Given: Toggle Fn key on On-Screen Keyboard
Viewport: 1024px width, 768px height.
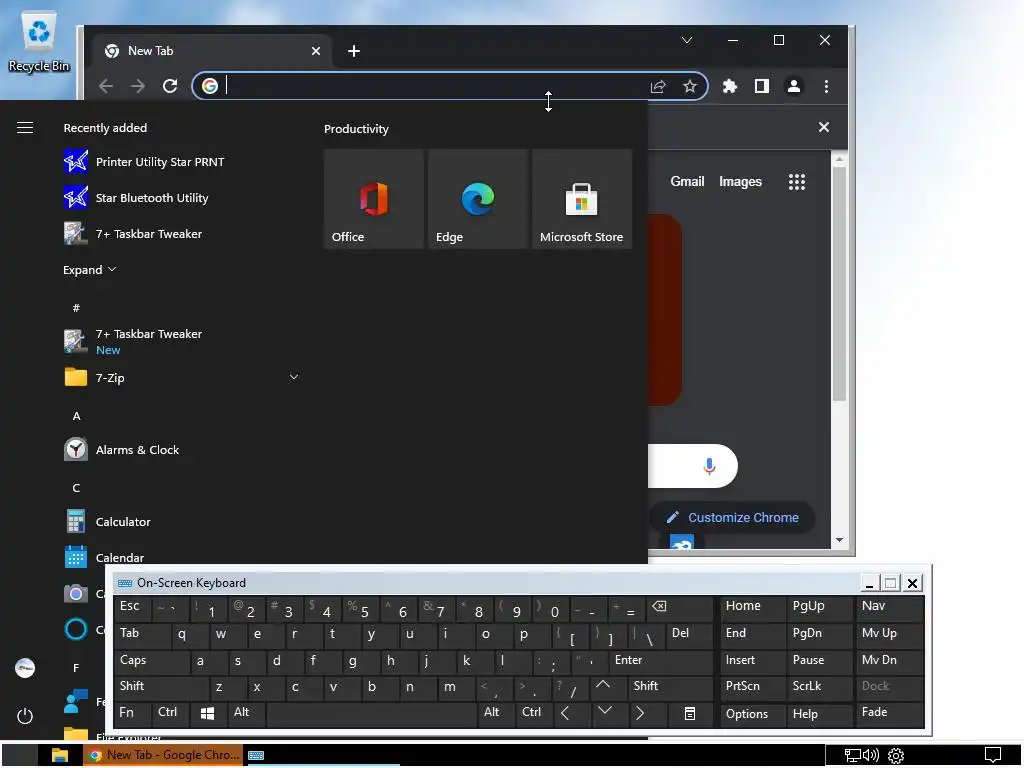Looking at the screenshot, I should pyautogui.click(x=133, y=713).
